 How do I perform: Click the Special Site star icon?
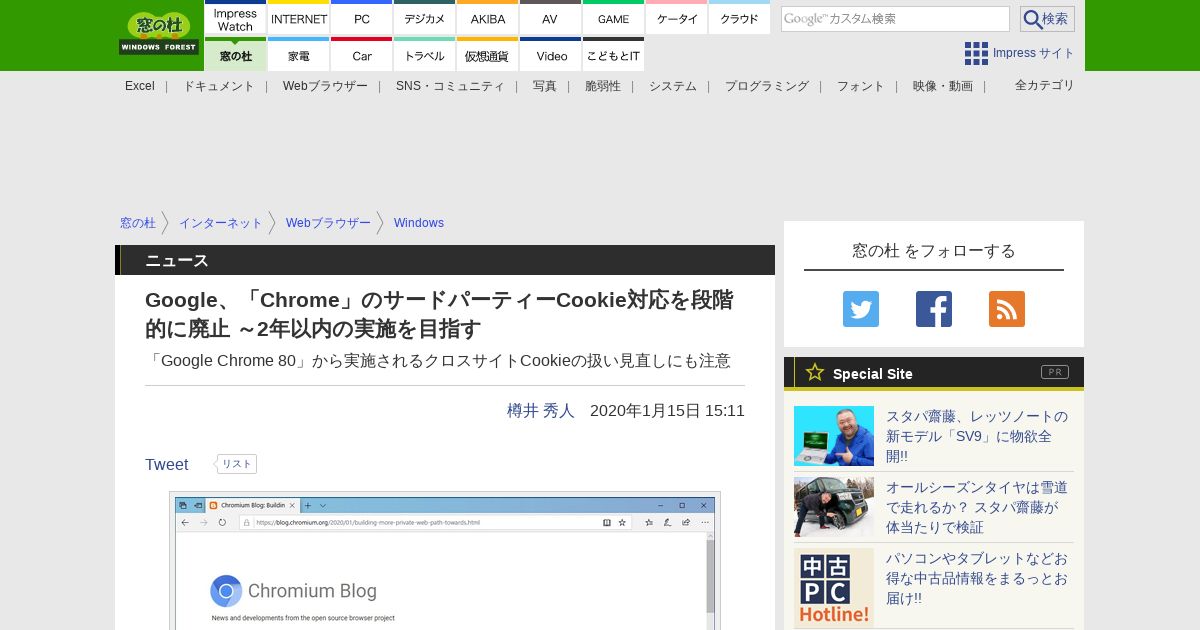click(815, 372)
